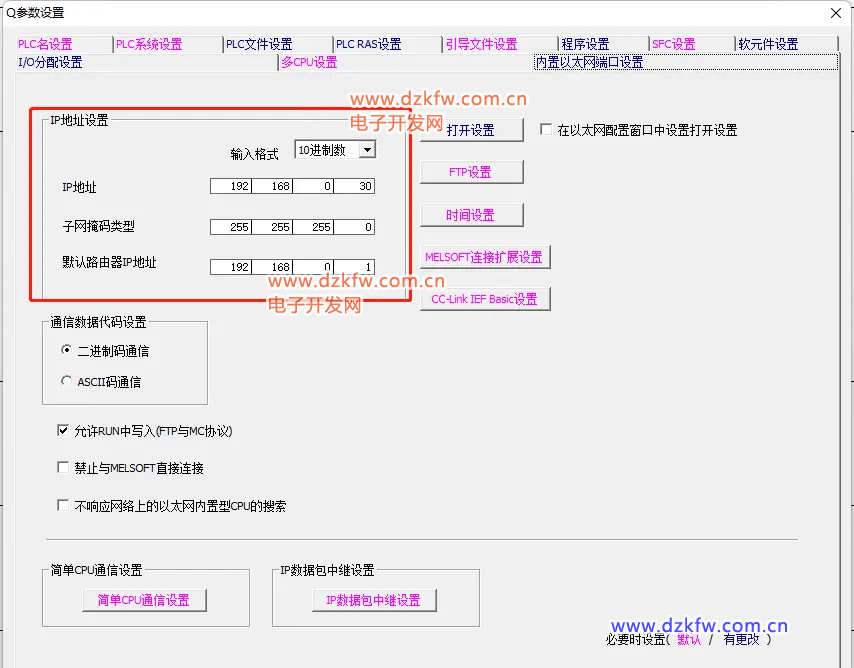854x668 pixels.
Task: Select the PLC RAS设置 tab
Action: pos(368,44)
